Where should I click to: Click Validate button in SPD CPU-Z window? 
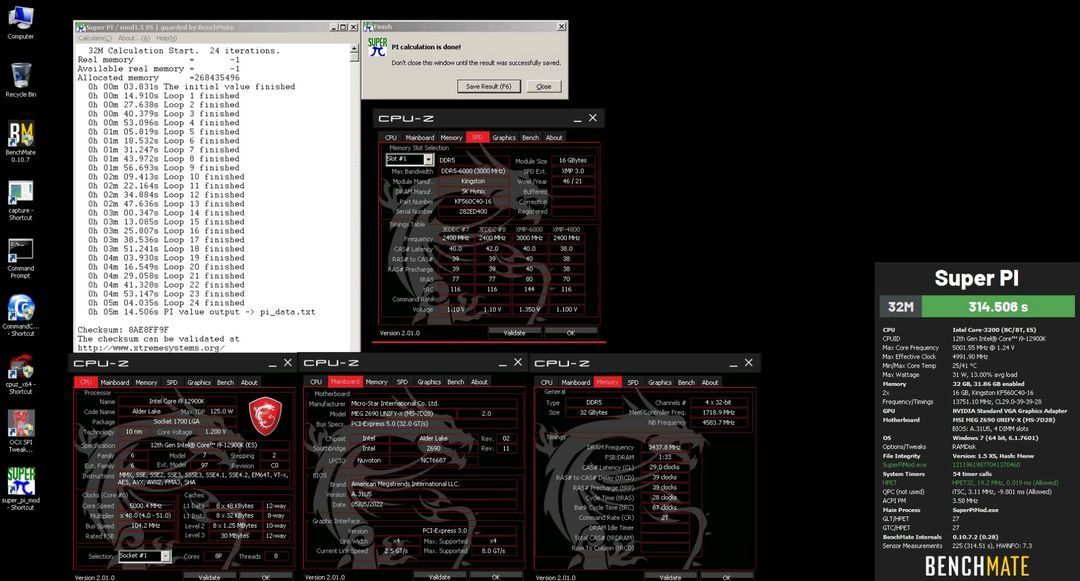514,332
